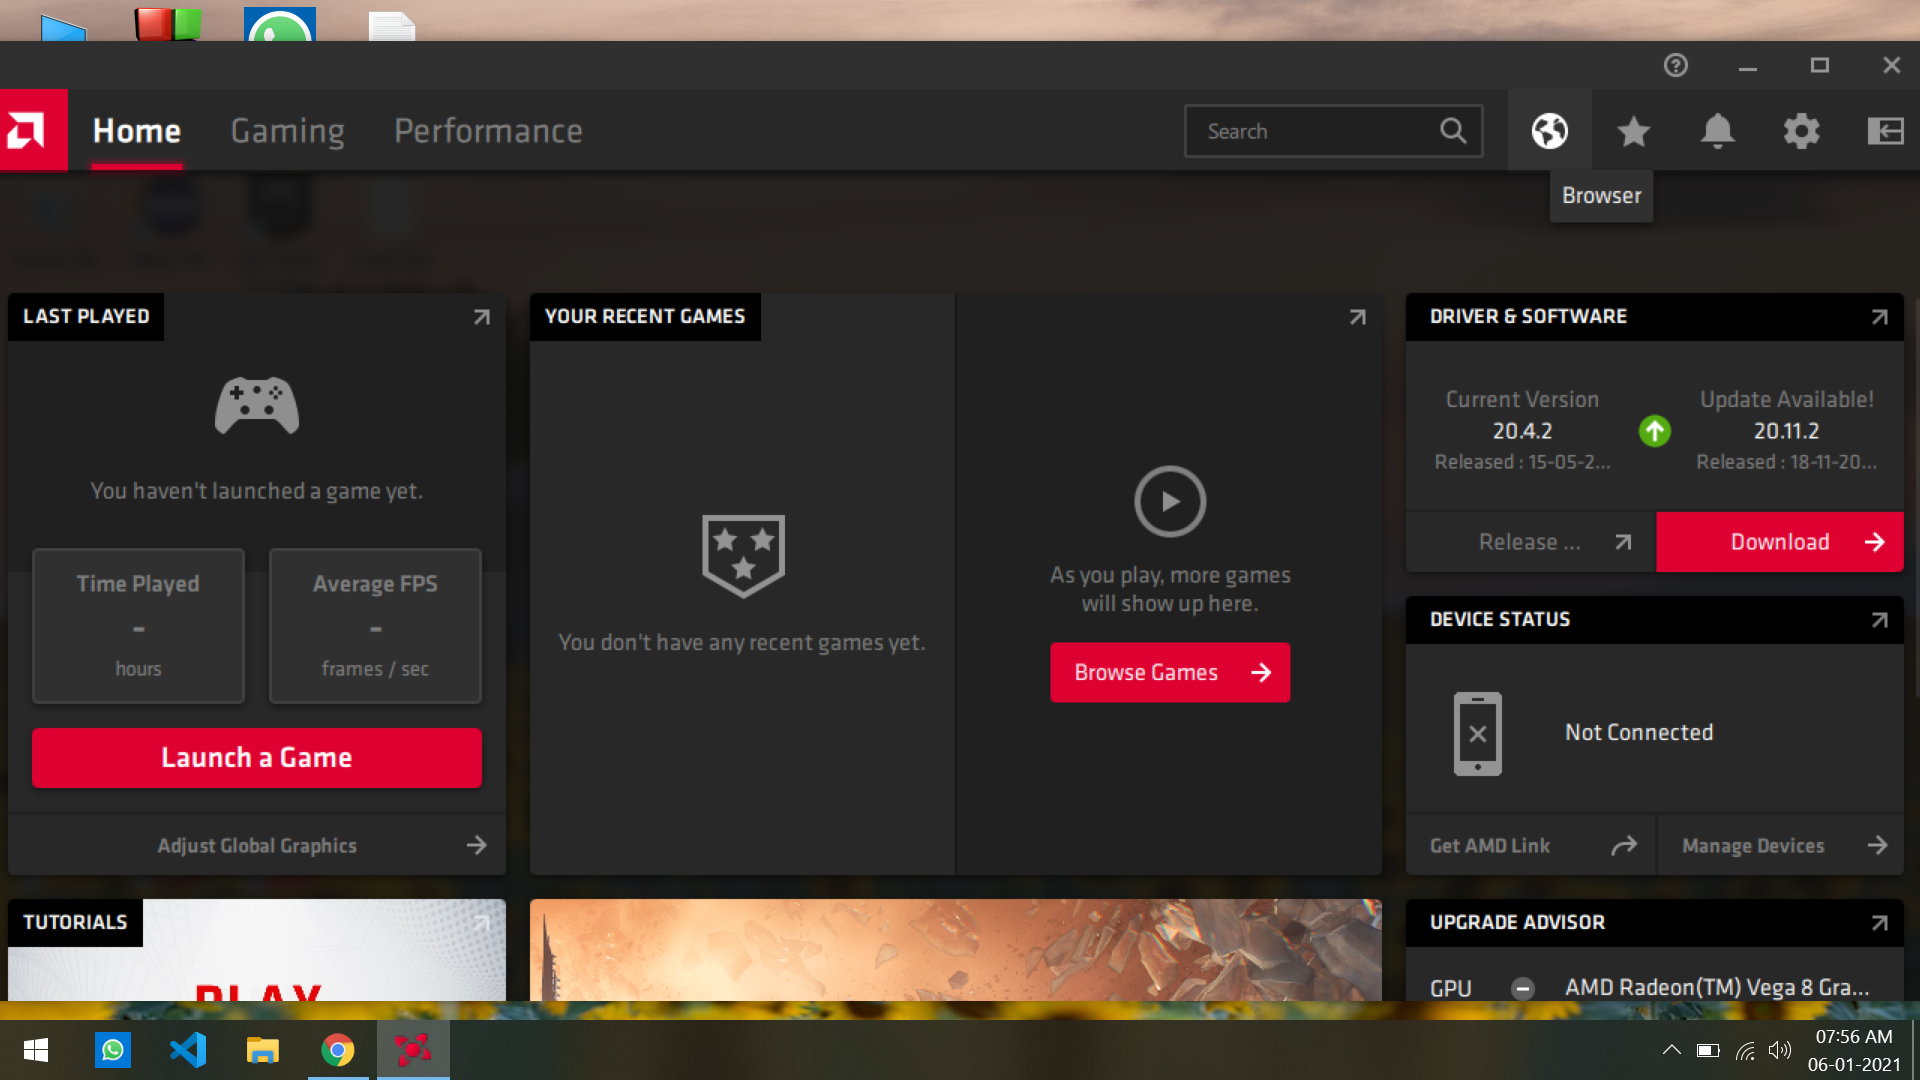
Task: Click the not connected phone icon
Action: (1478, 733)
